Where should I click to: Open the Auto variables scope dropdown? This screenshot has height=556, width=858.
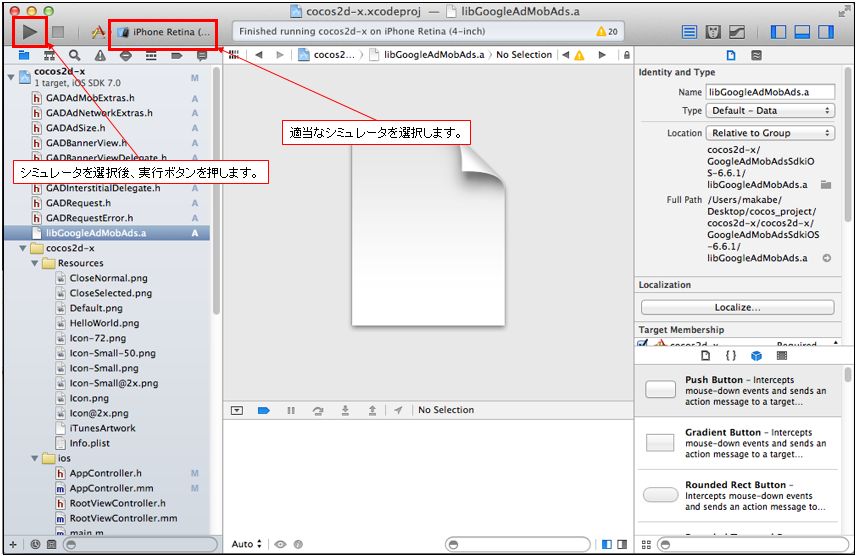pos(246,544)
